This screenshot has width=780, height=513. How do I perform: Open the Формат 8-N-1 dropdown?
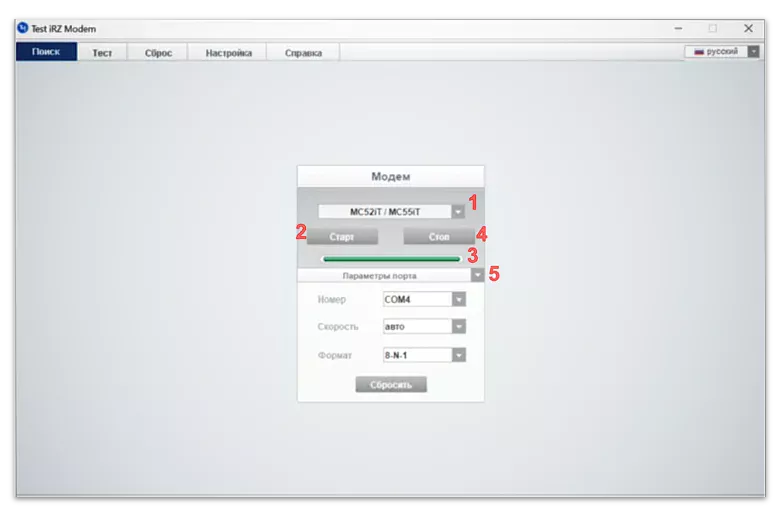(x=458, y=354)
